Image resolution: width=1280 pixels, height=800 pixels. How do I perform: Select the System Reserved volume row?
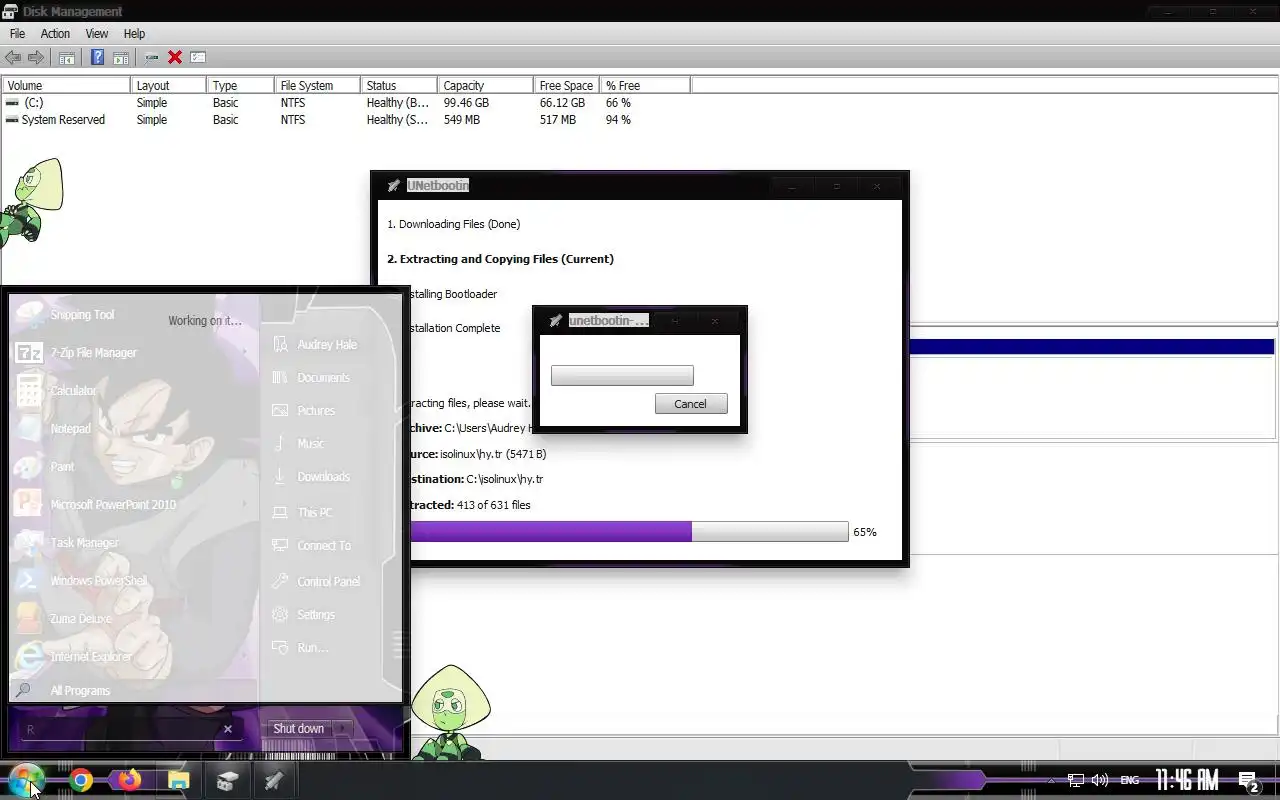tap(345, 120)
